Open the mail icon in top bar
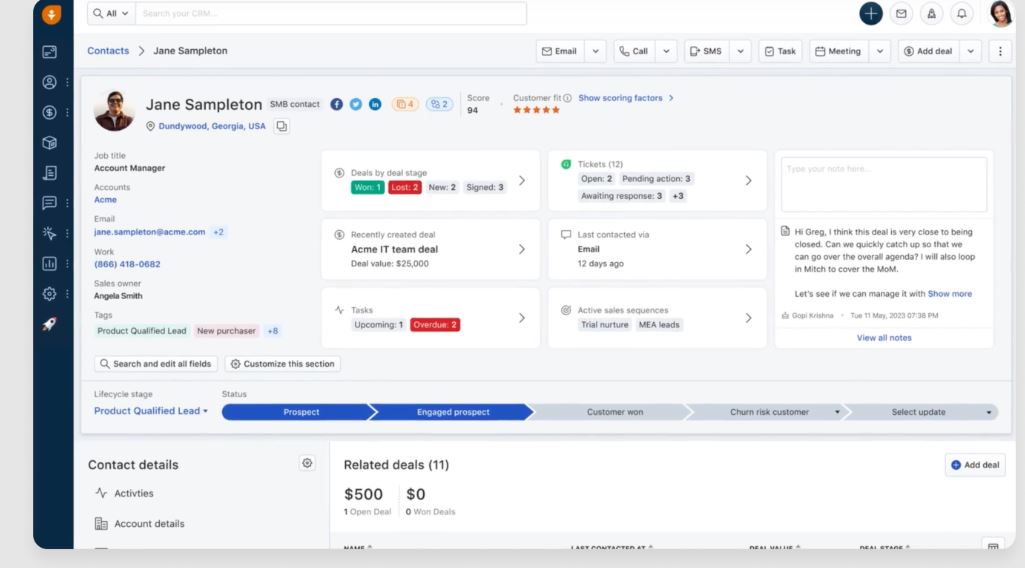Image resolution: width=1025 pixels, height=568 pixels. (x=901, y=13)
